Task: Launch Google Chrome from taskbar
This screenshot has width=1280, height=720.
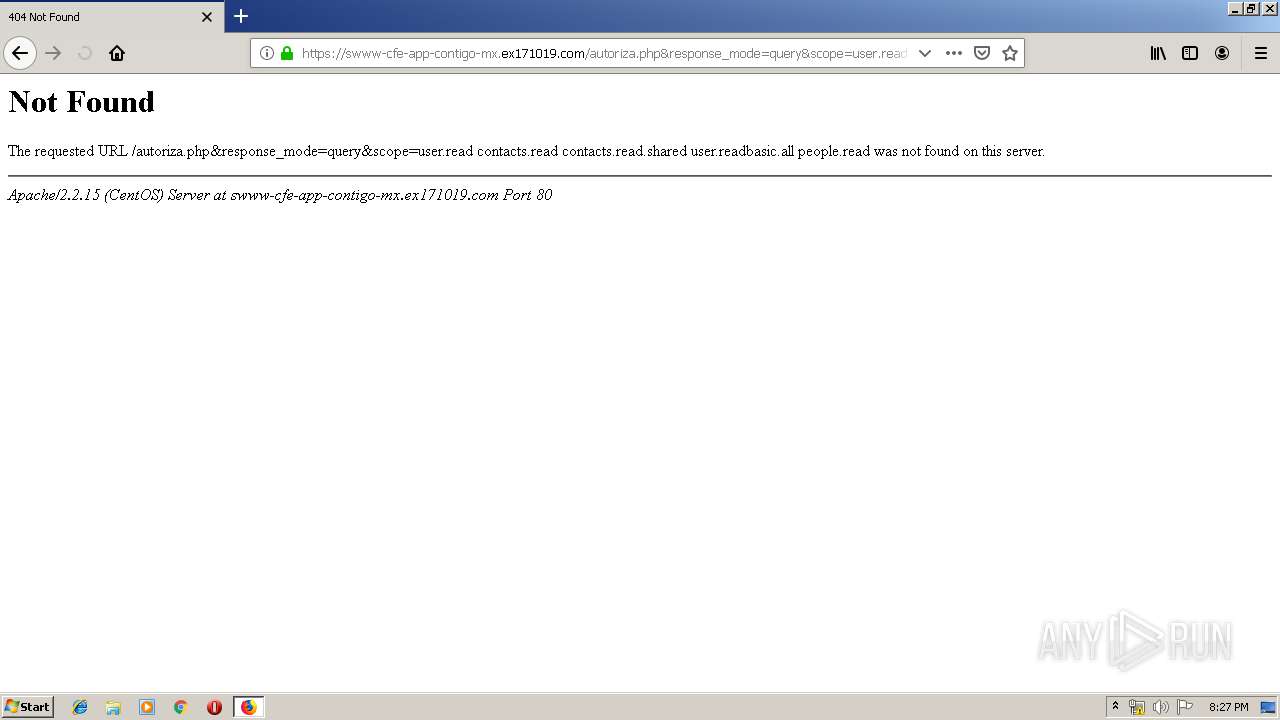Action: (x=180, y=707)
